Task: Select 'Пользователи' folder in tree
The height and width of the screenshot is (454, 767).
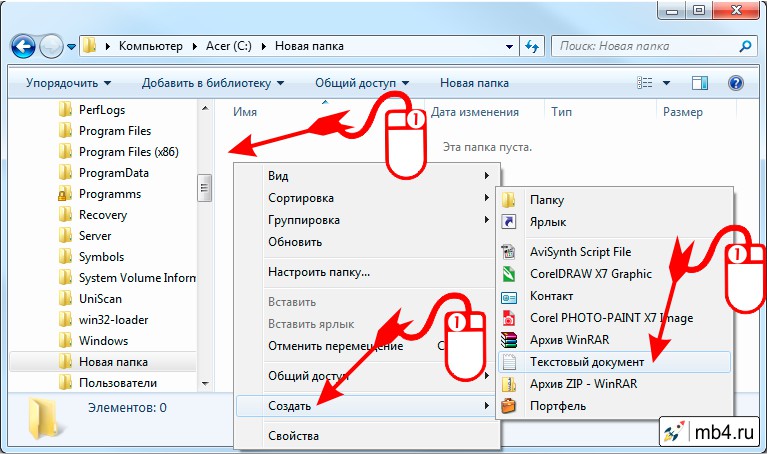Action: (x=118, y=383)
